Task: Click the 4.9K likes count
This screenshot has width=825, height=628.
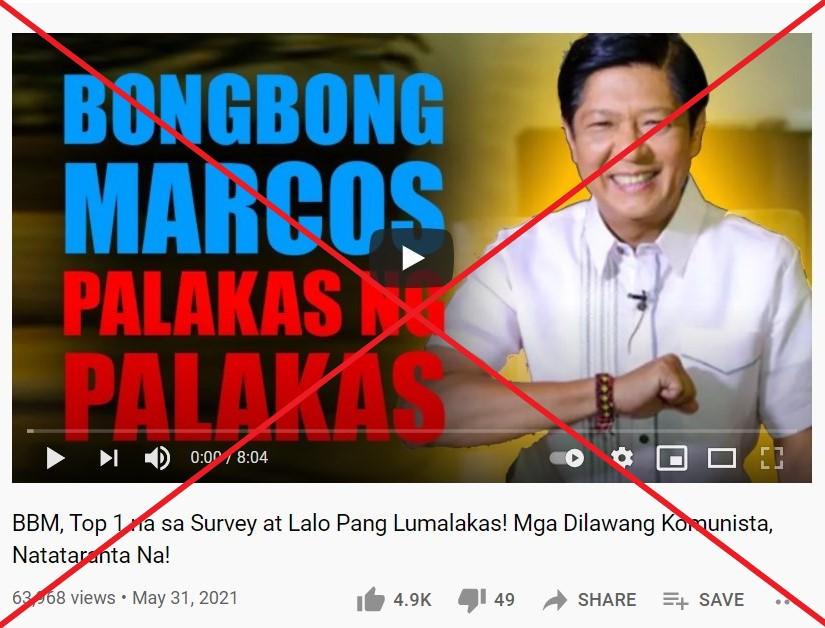Action: click(412, 600)
